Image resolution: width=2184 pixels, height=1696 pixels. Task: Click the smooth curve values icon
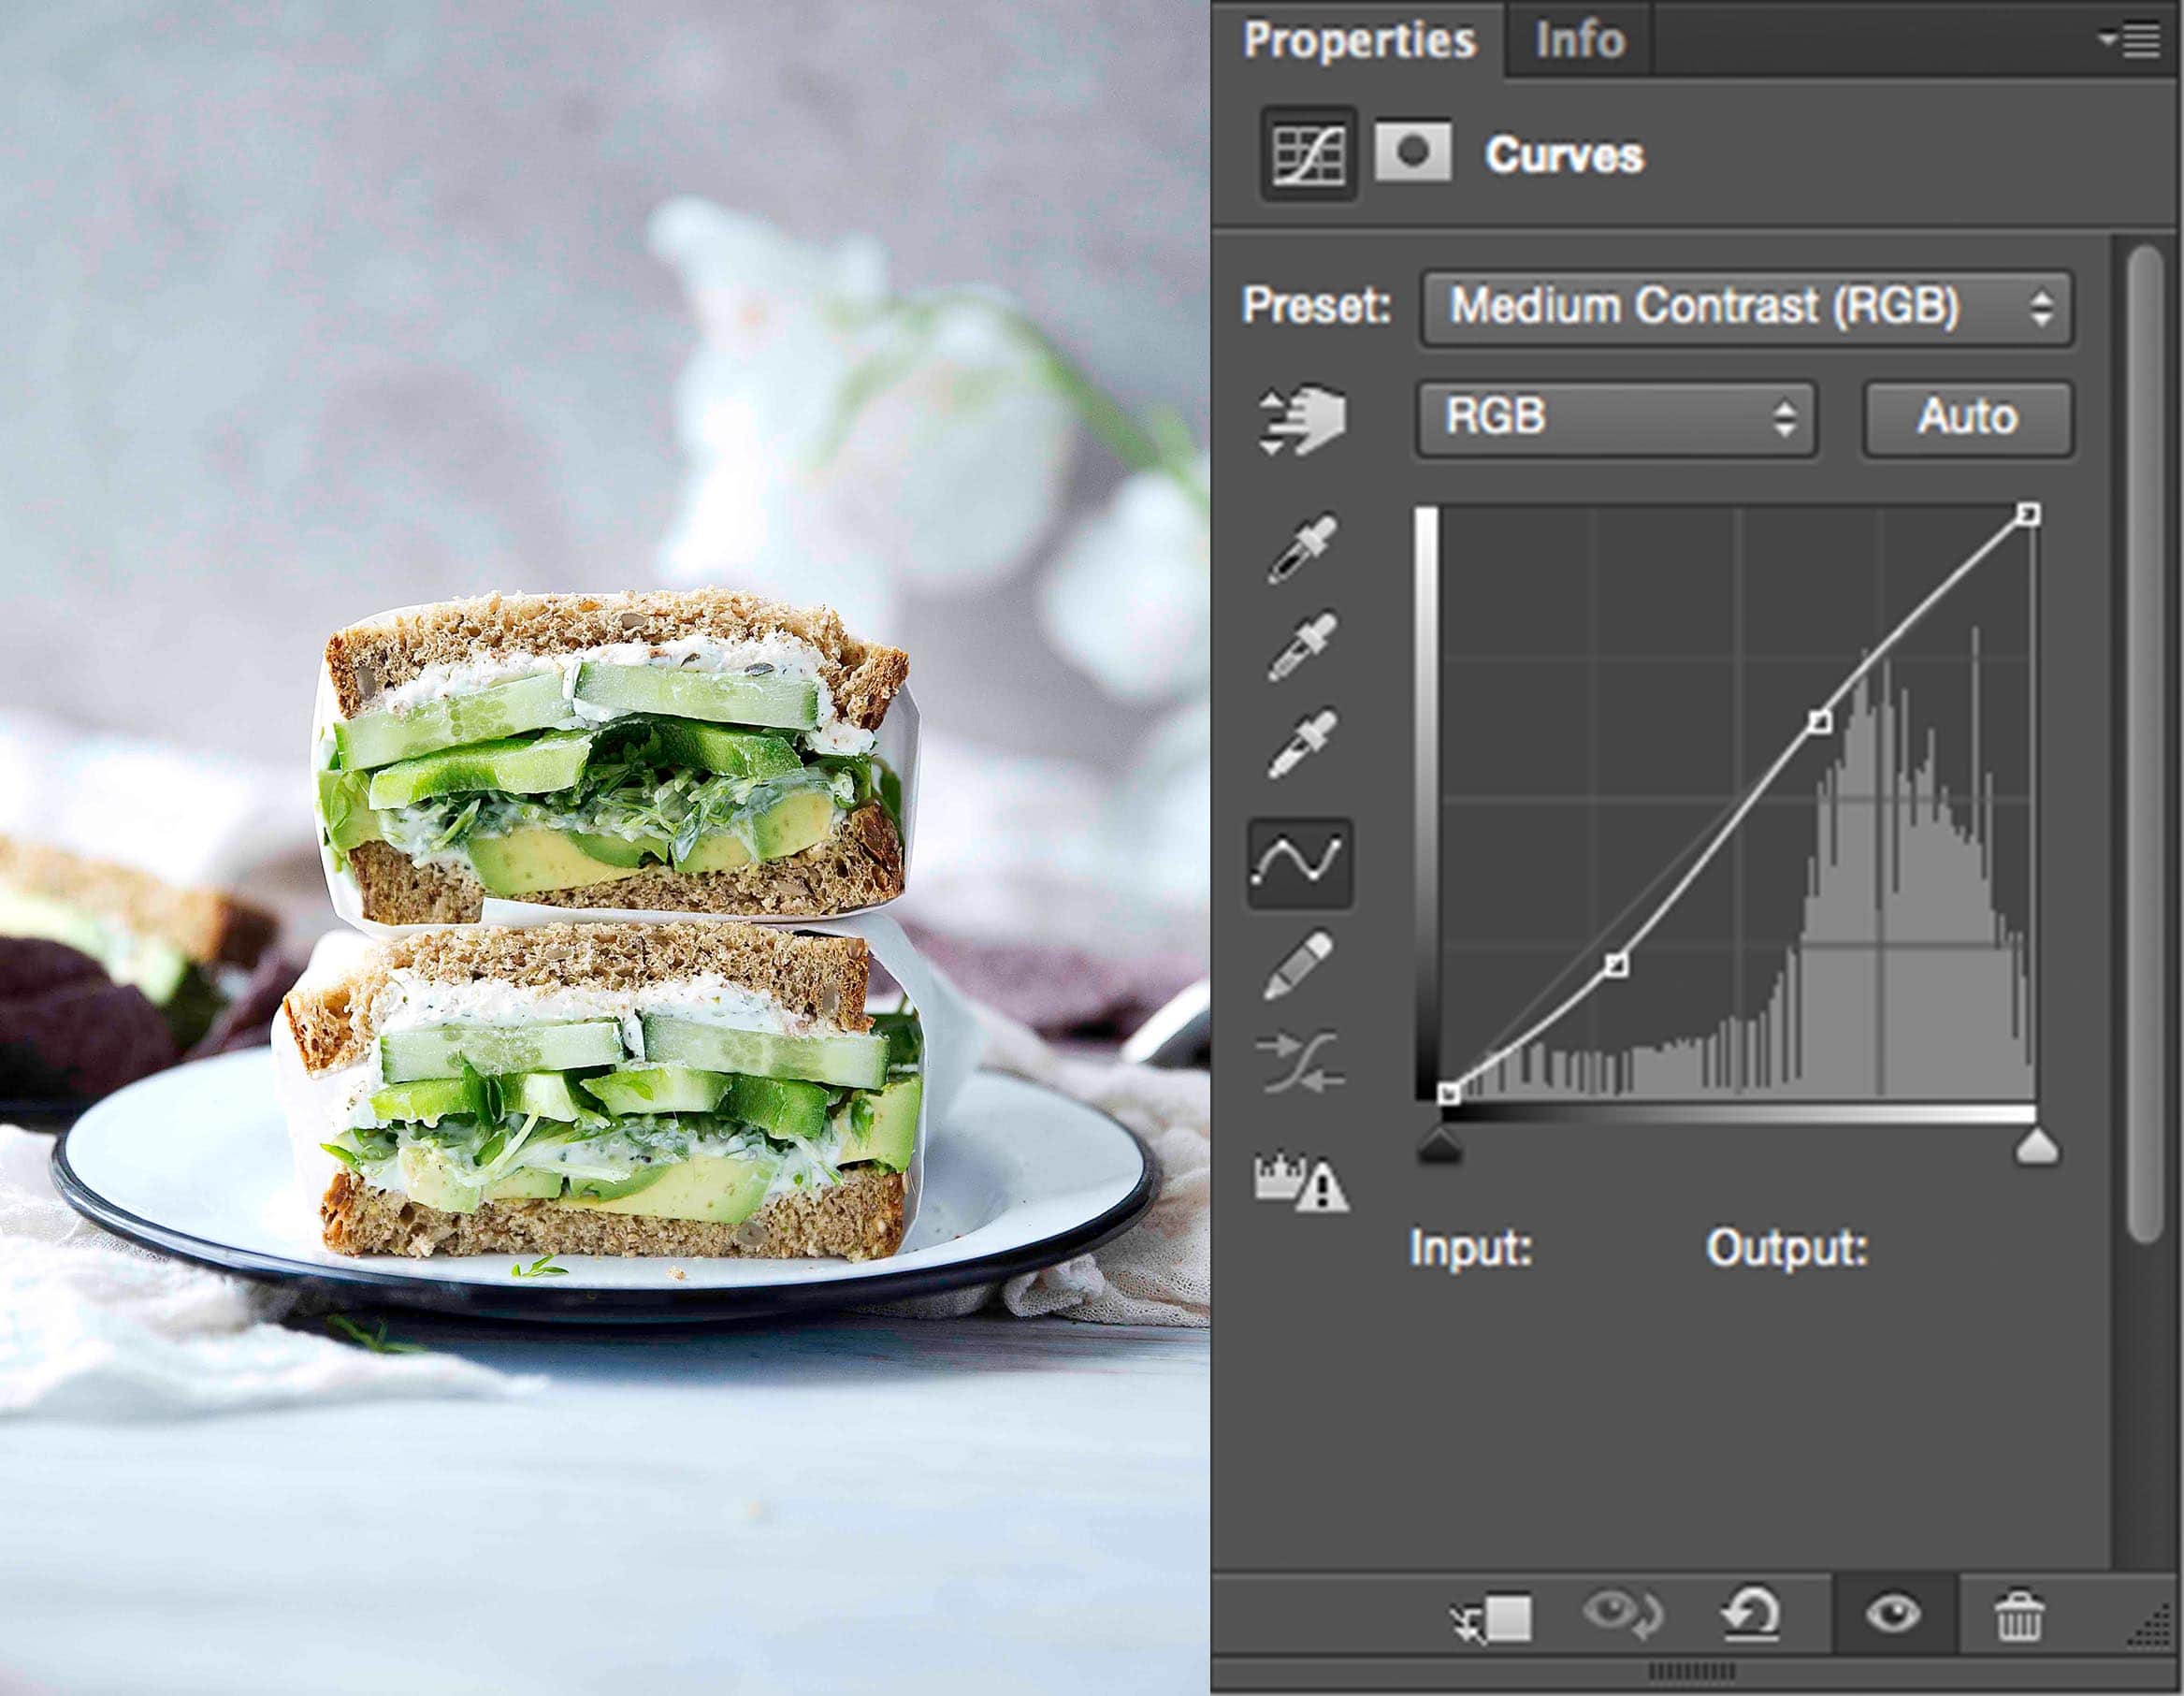point(1299,1062)
